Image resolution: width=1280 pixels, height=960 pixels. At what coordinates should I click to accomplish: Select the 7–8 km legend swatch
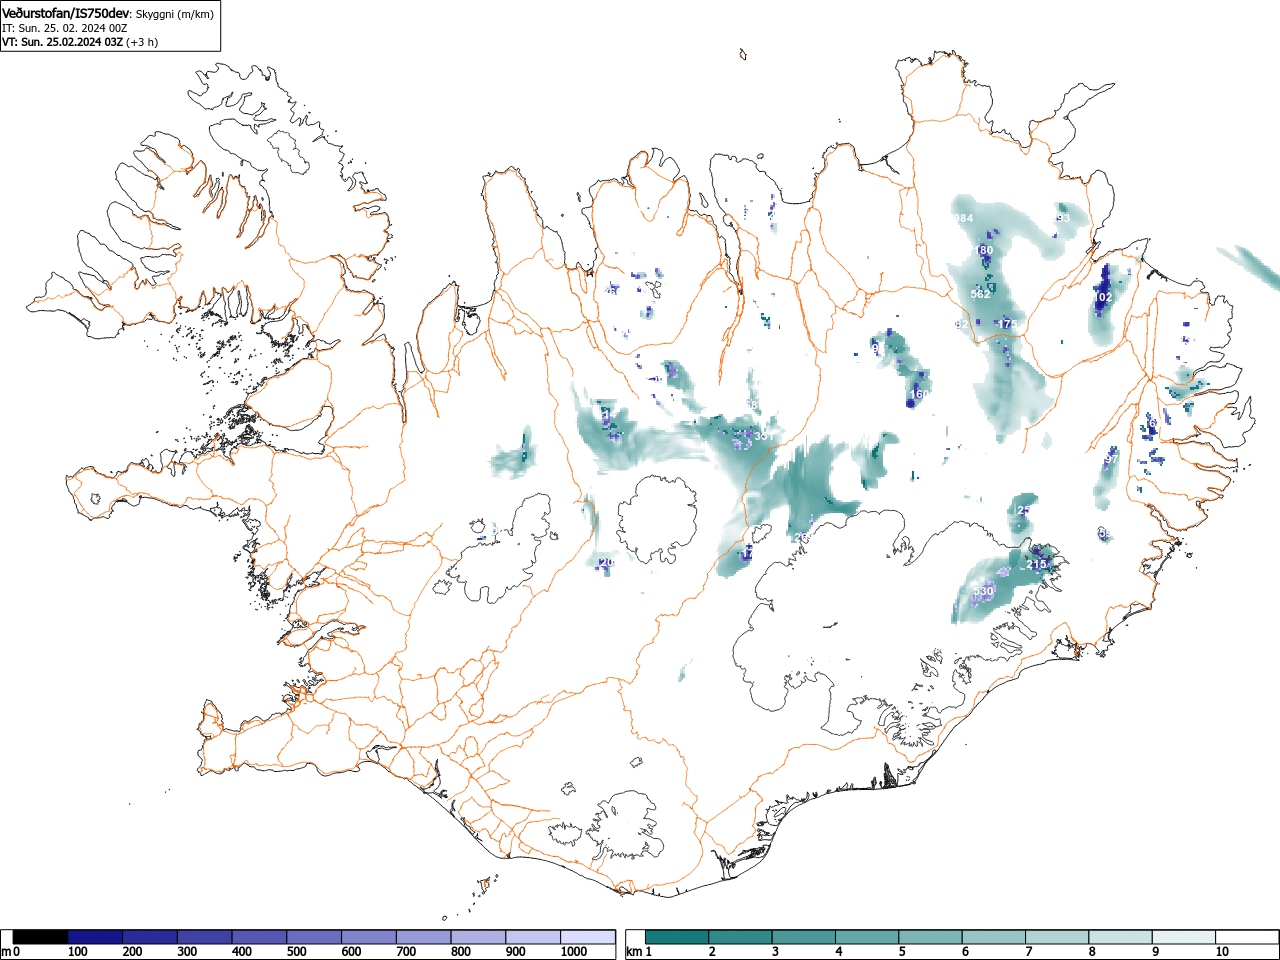[1059, 937]
